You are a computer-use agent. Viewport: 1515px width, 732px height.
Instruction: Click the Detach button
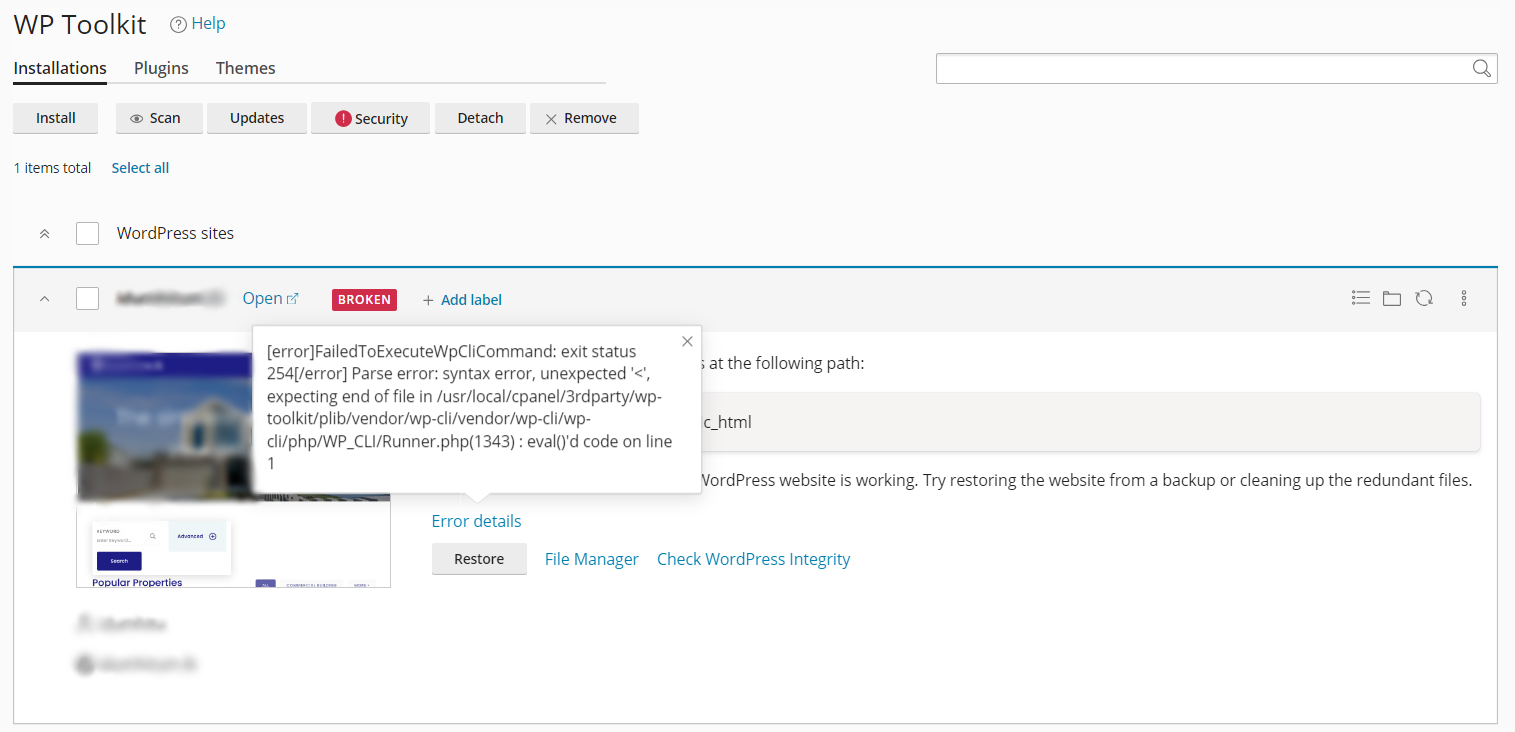click(x=480, y=118)
